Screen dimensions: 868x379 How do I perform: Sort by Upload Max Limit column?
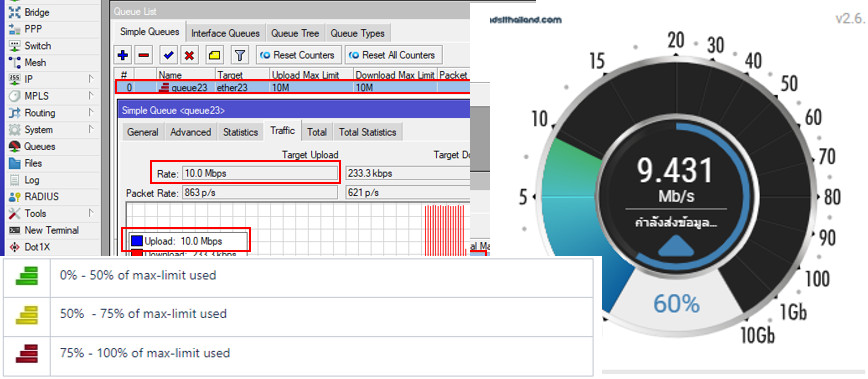311,75
